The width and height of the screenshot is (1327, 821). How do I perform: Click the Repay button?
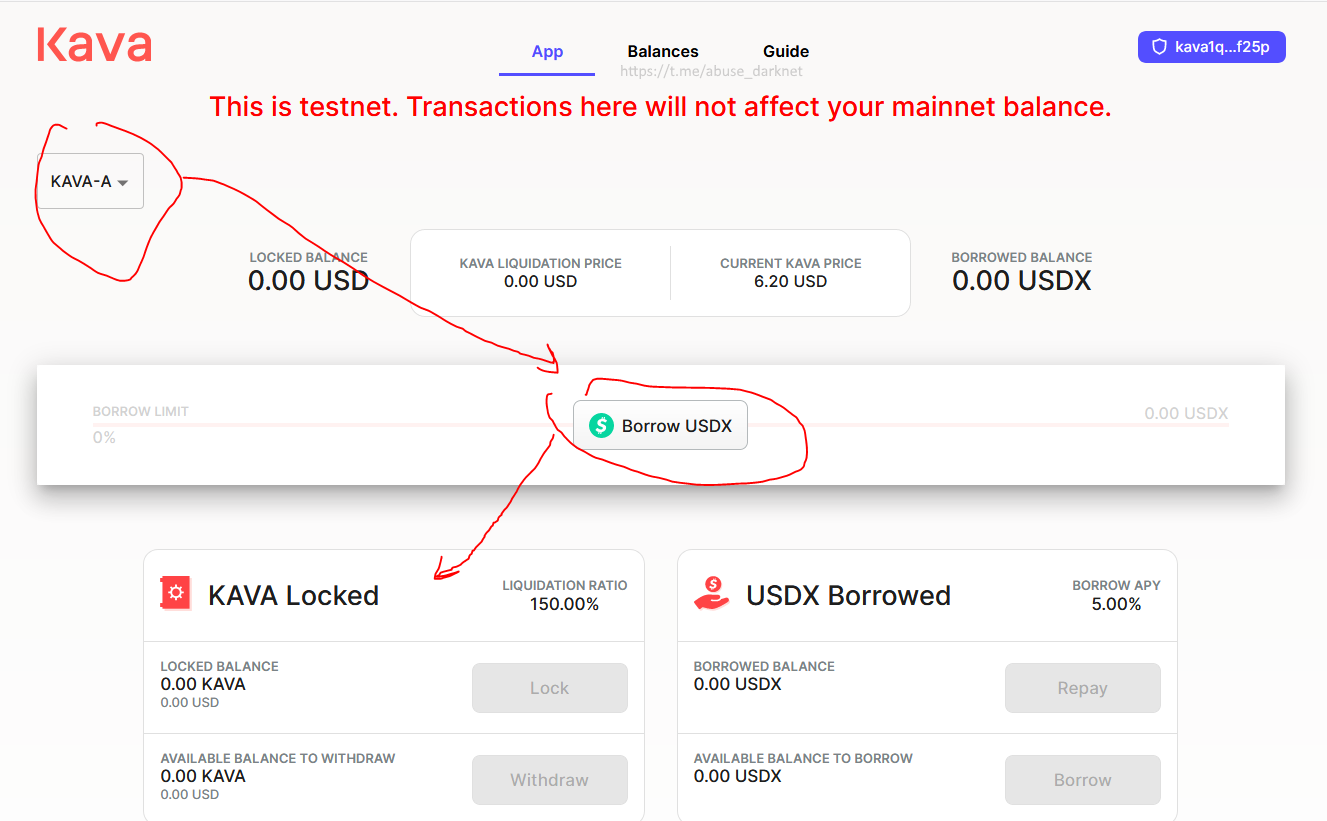tap(1082, 688)
